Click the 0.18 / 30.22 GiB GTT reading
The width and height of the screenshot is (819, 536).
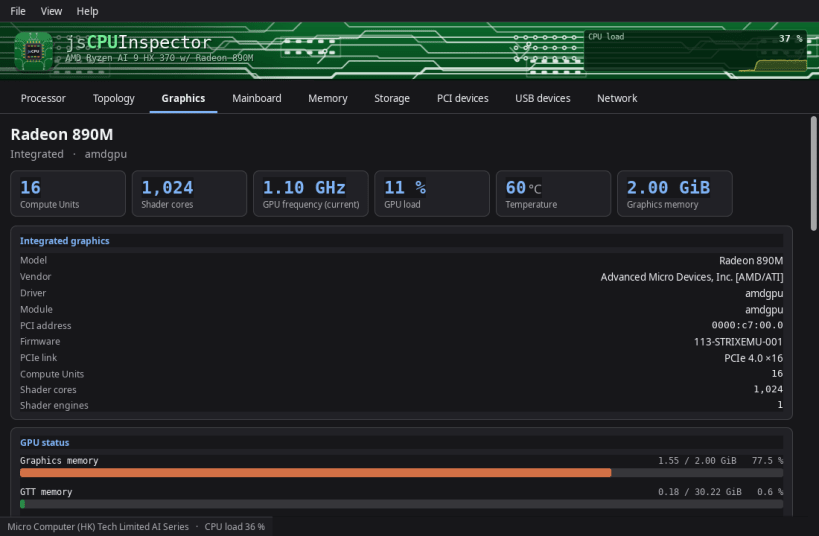(699, 492)
